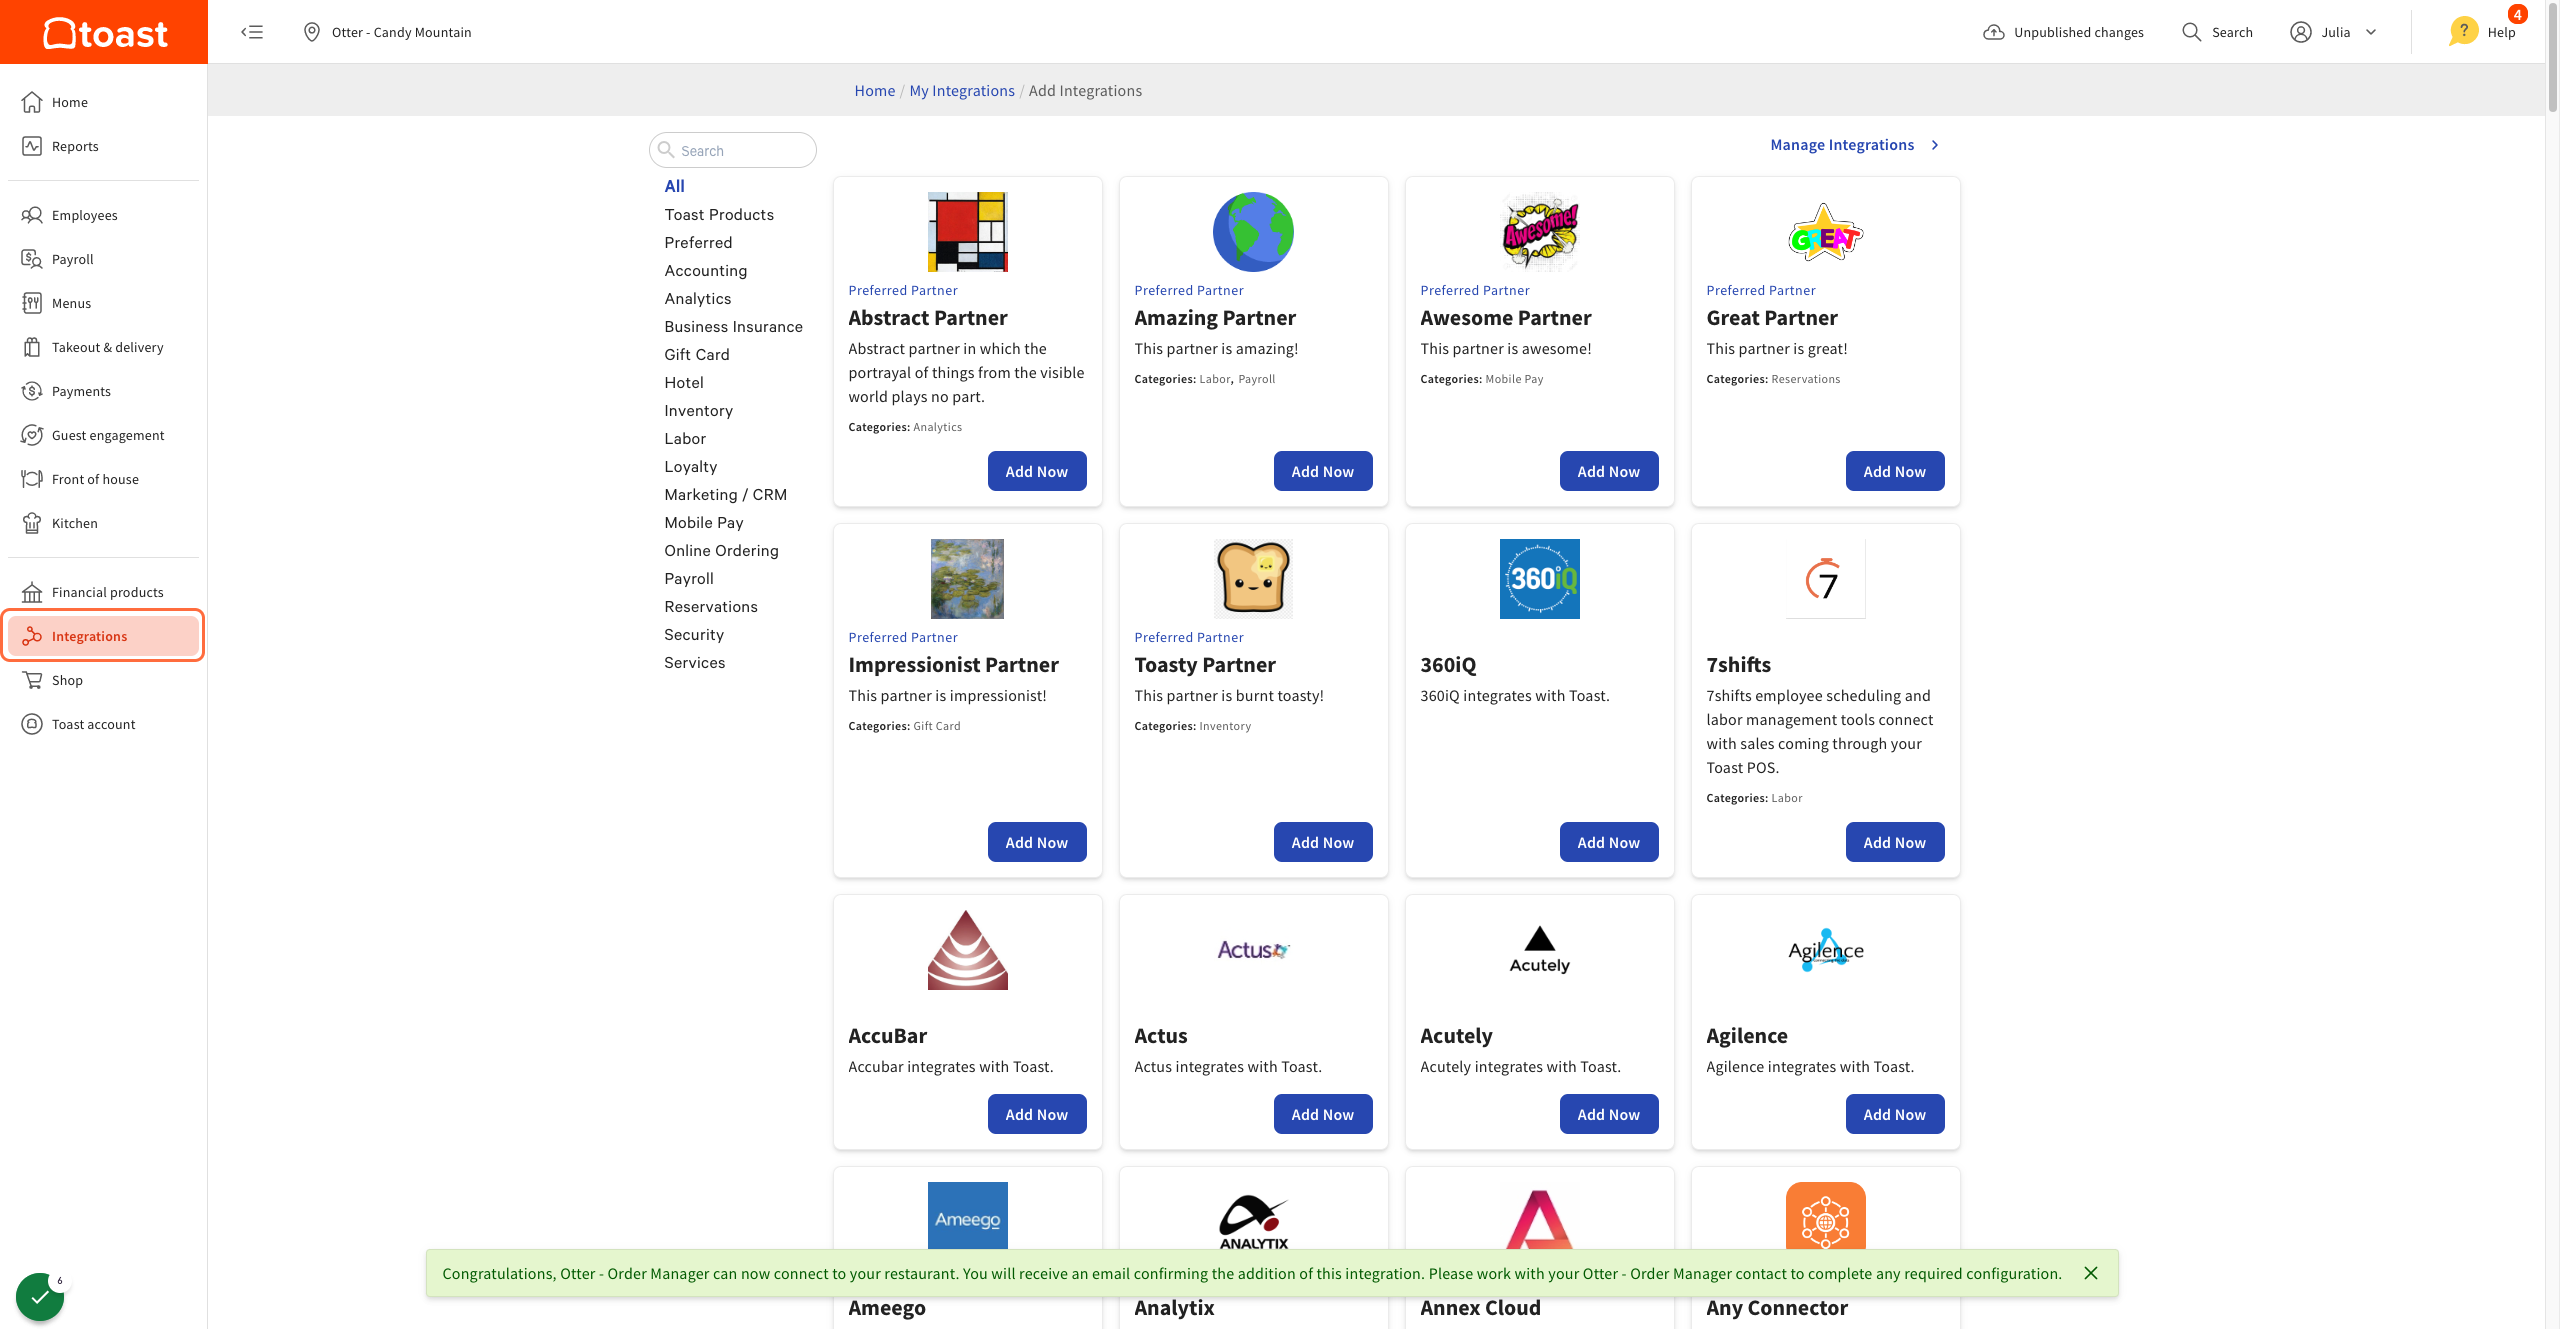
Task: Go to Guest engagement in sidebar
Action: (x=108, y=435)
